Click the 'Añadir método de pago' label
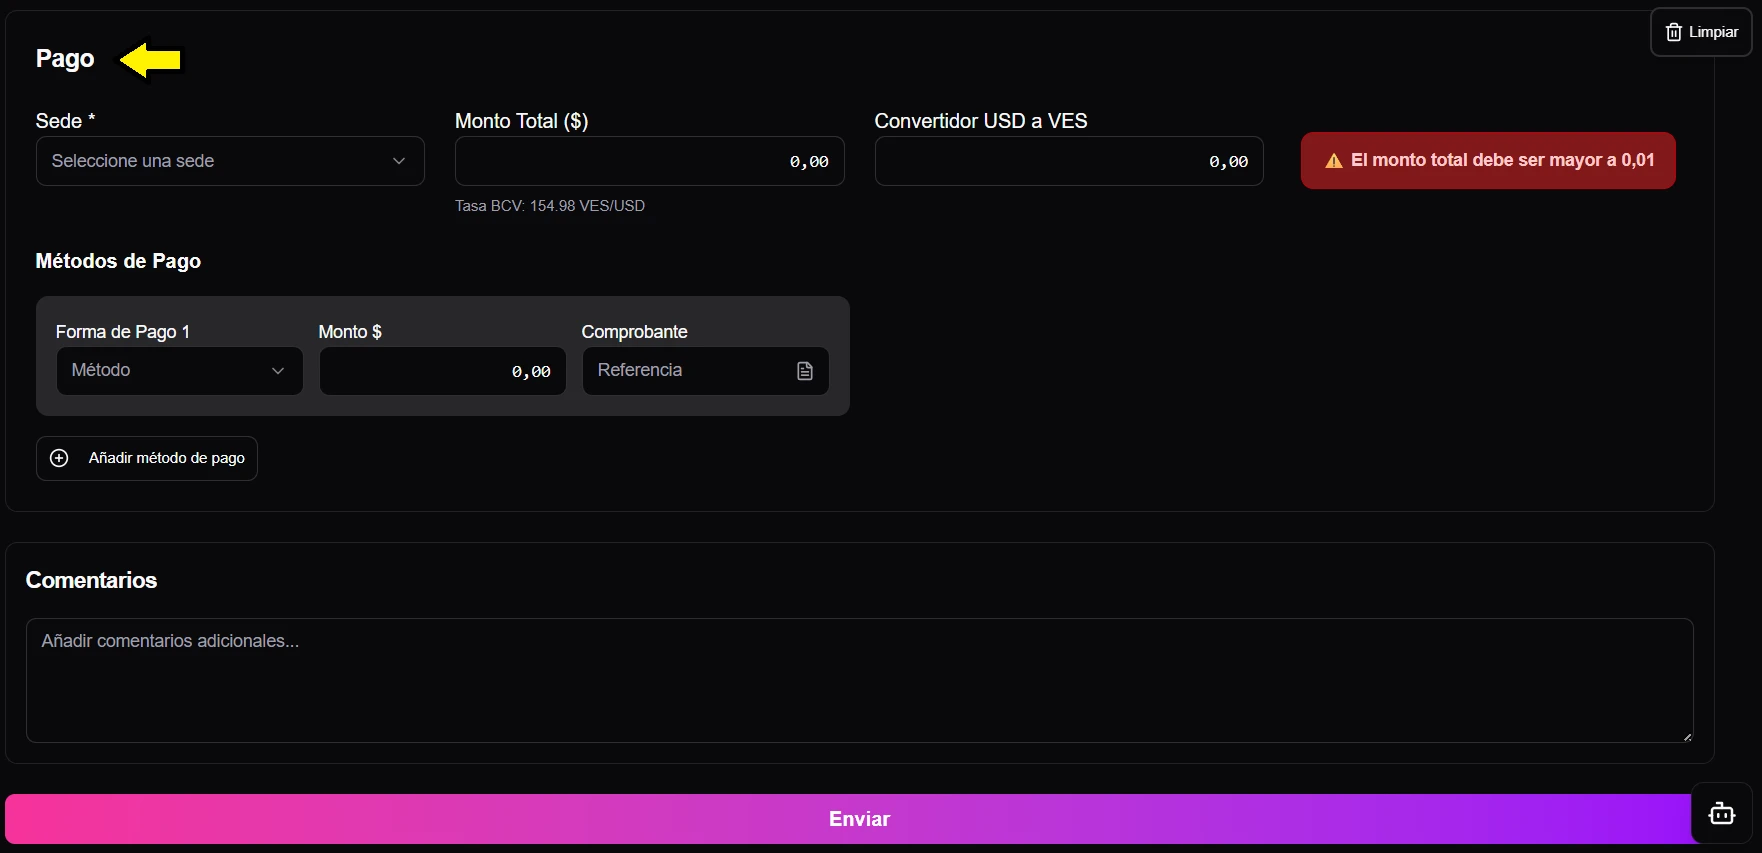The height and width of the screenshot is (853, 1762). tap(166, 458)
